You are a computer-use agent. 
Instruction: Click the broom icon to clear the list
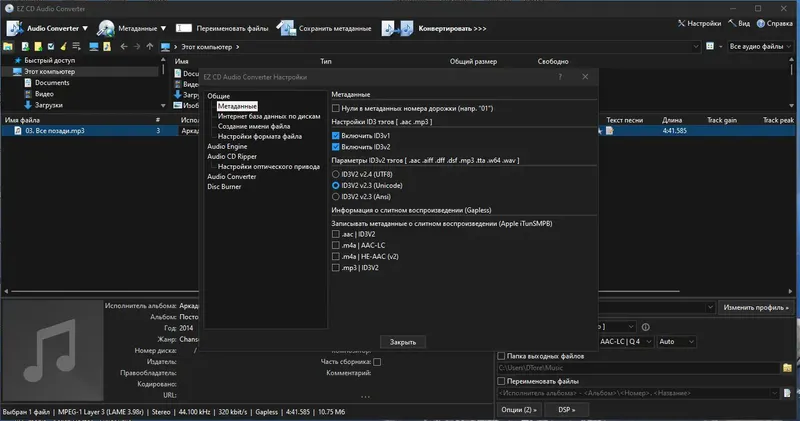click(x=63, y=46)
